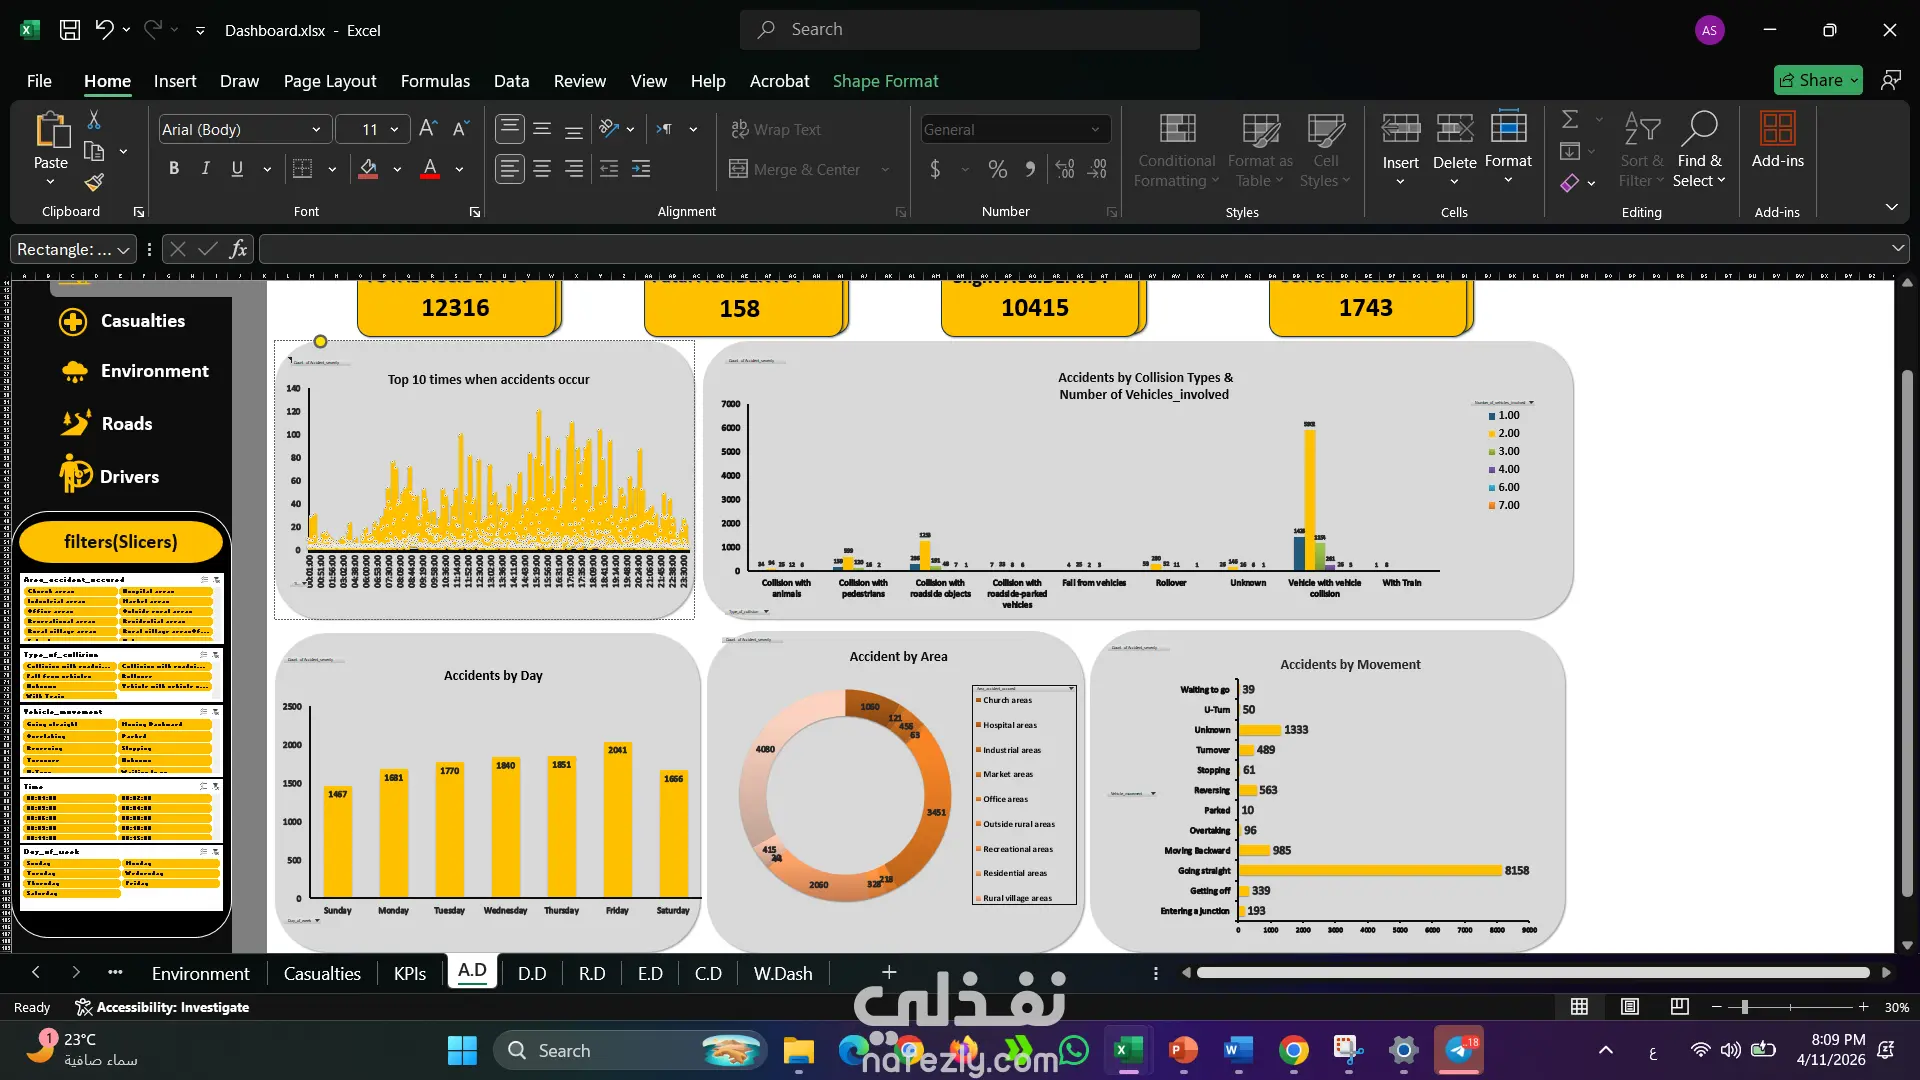Click the Percent Style icon
Screen dimensions: 1920x1080
[998, 169]
